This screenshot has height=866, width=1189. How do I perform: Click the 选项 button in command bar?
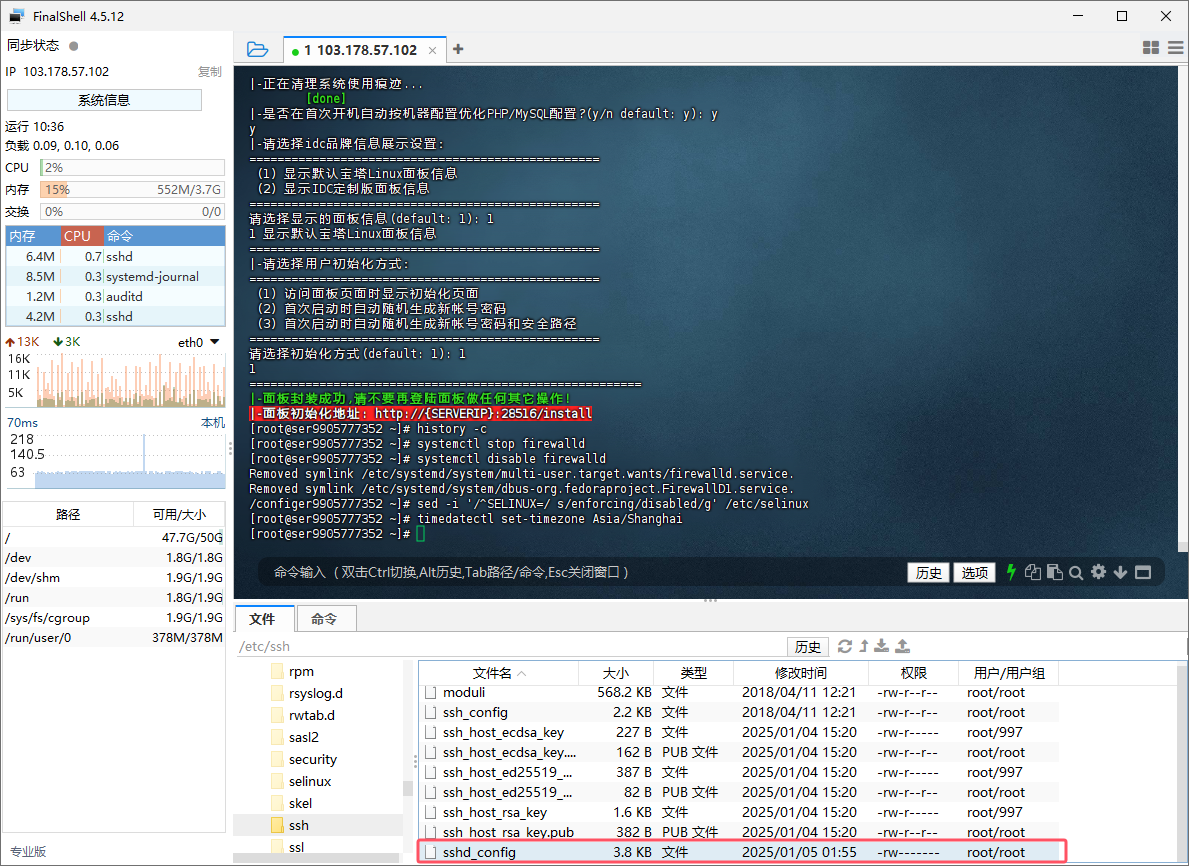(975, 572)
